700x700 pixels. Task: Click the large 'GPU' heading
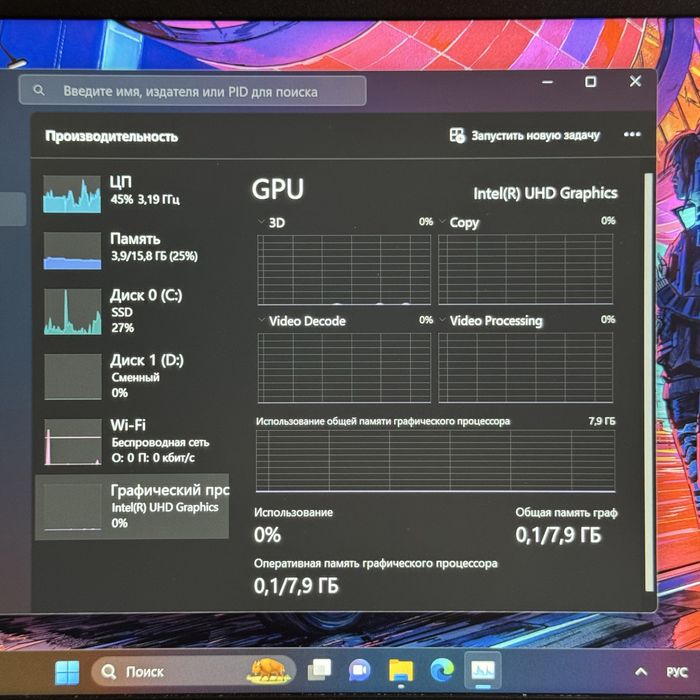click(x=278, y=189)
